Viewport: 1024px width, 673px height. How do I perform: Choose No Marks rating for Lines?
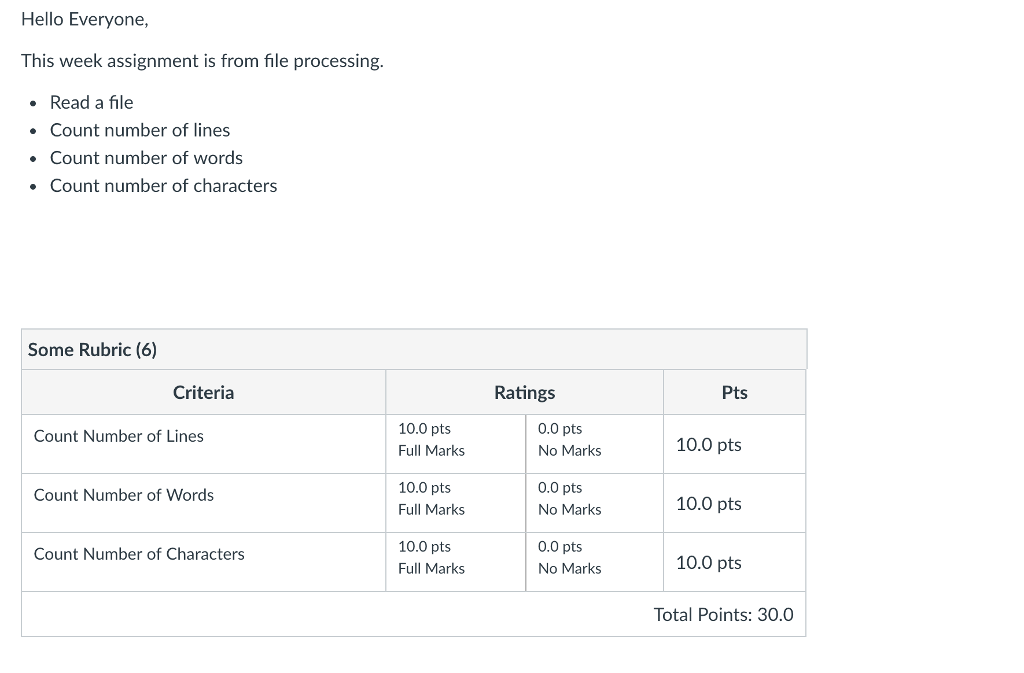(x=594, y=444)
